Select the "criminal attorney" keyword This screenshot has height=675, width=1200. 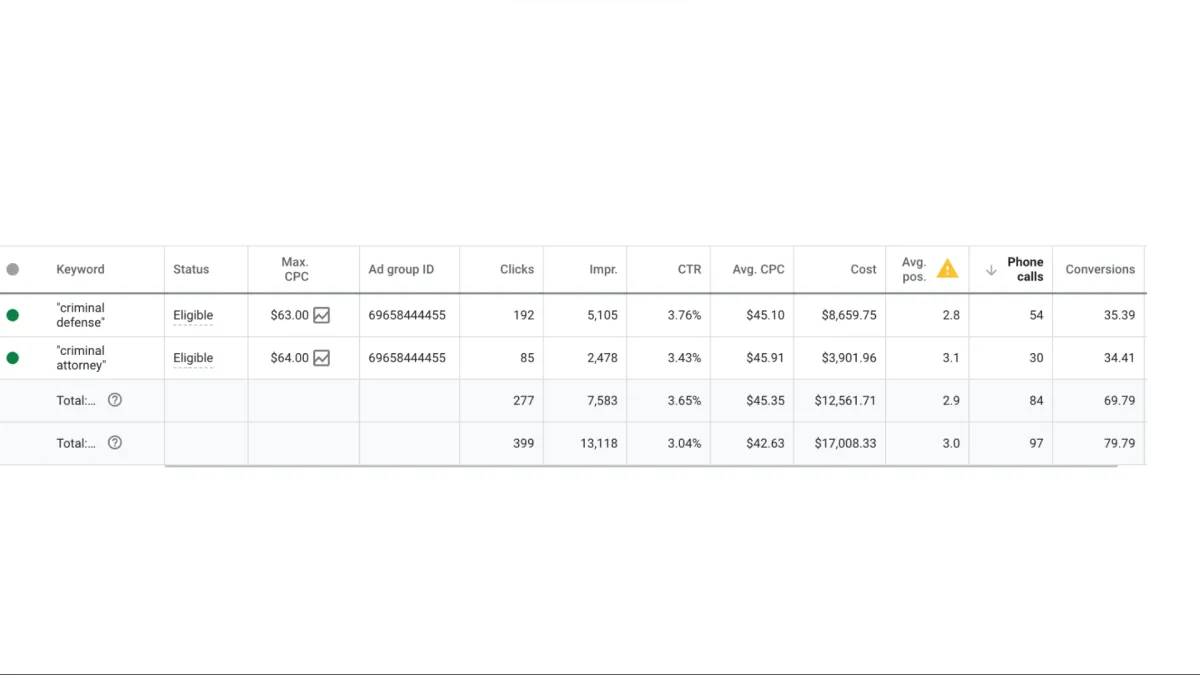click(81, 358)
